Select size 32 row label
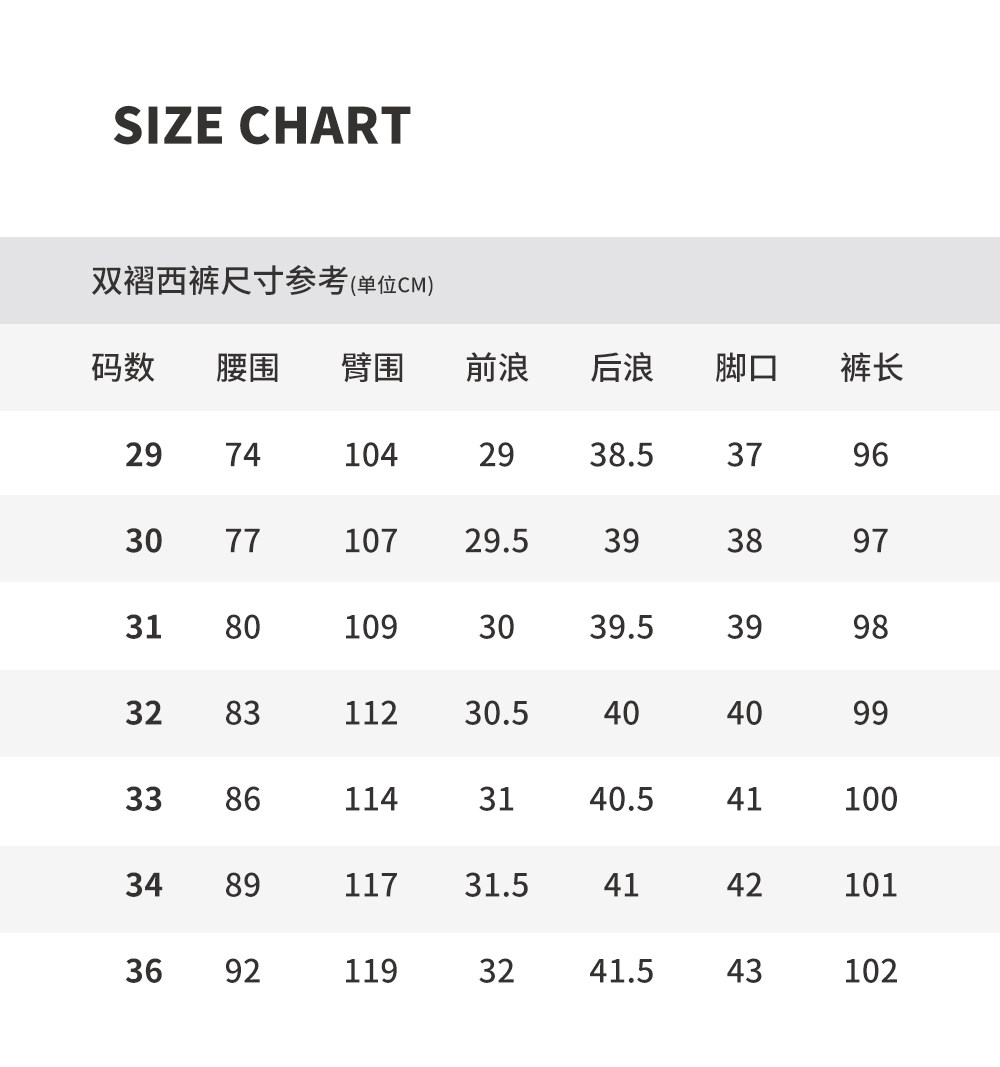The width and height of the screenshot is (1000, 1067). pos(143,713)
